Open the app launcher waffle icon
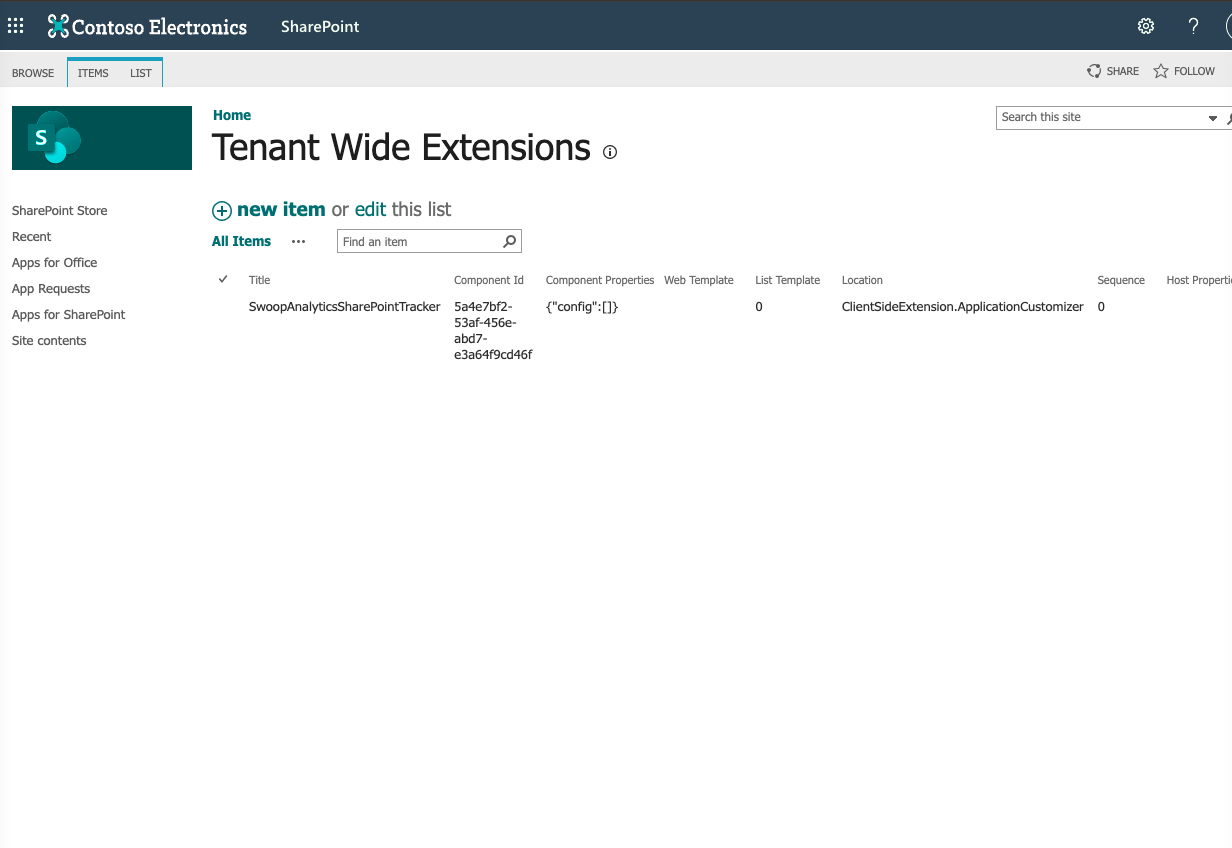Screen dimensions: 1232x848 (16, 26)
